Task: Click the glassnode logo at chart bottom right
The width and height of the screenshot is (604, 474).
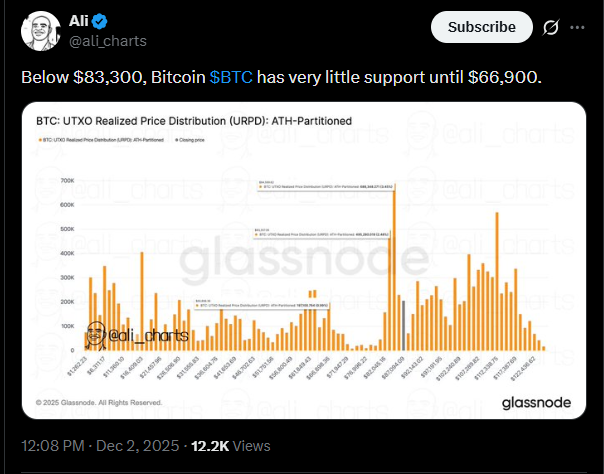Action: pos(535,402)
